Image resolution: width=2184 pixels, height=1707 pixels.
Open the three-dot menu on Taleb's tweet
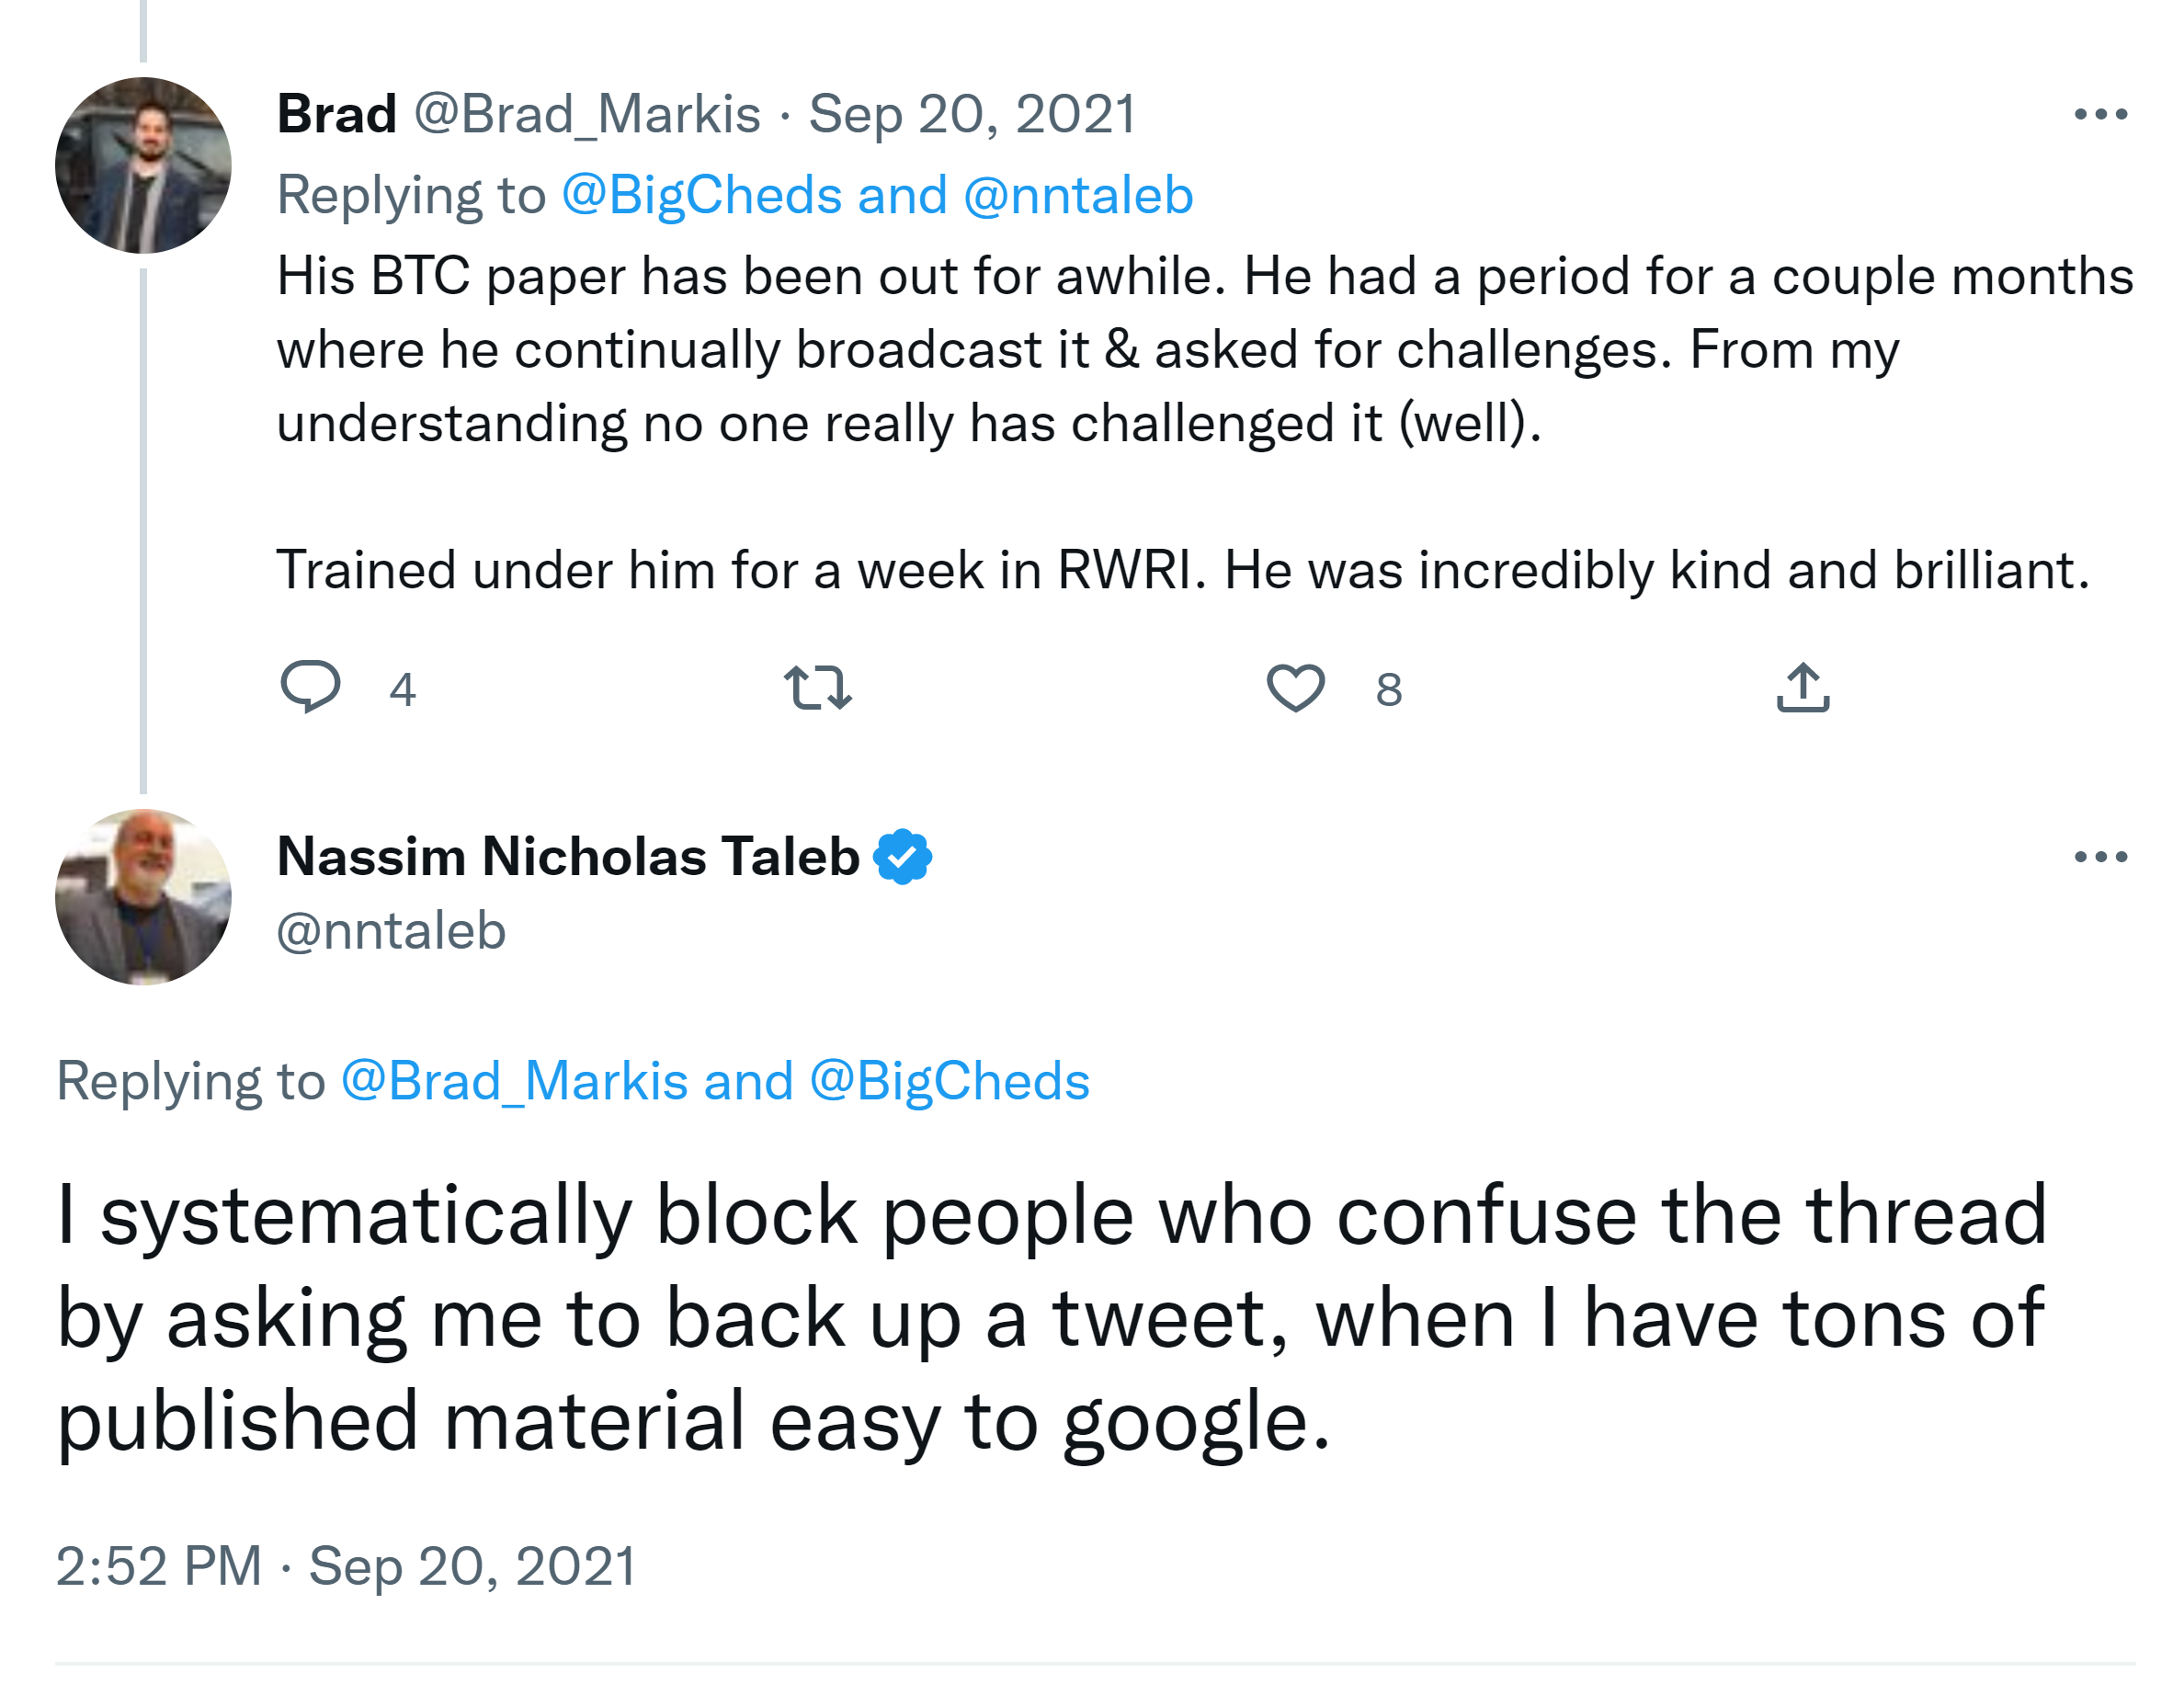pos(2100,857)
